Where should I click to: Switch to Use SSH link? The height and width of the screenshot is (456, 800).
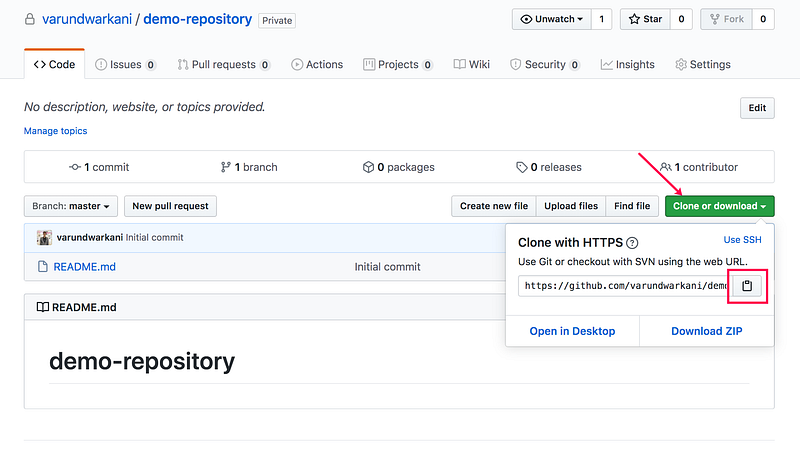click(x=742, y=240)
